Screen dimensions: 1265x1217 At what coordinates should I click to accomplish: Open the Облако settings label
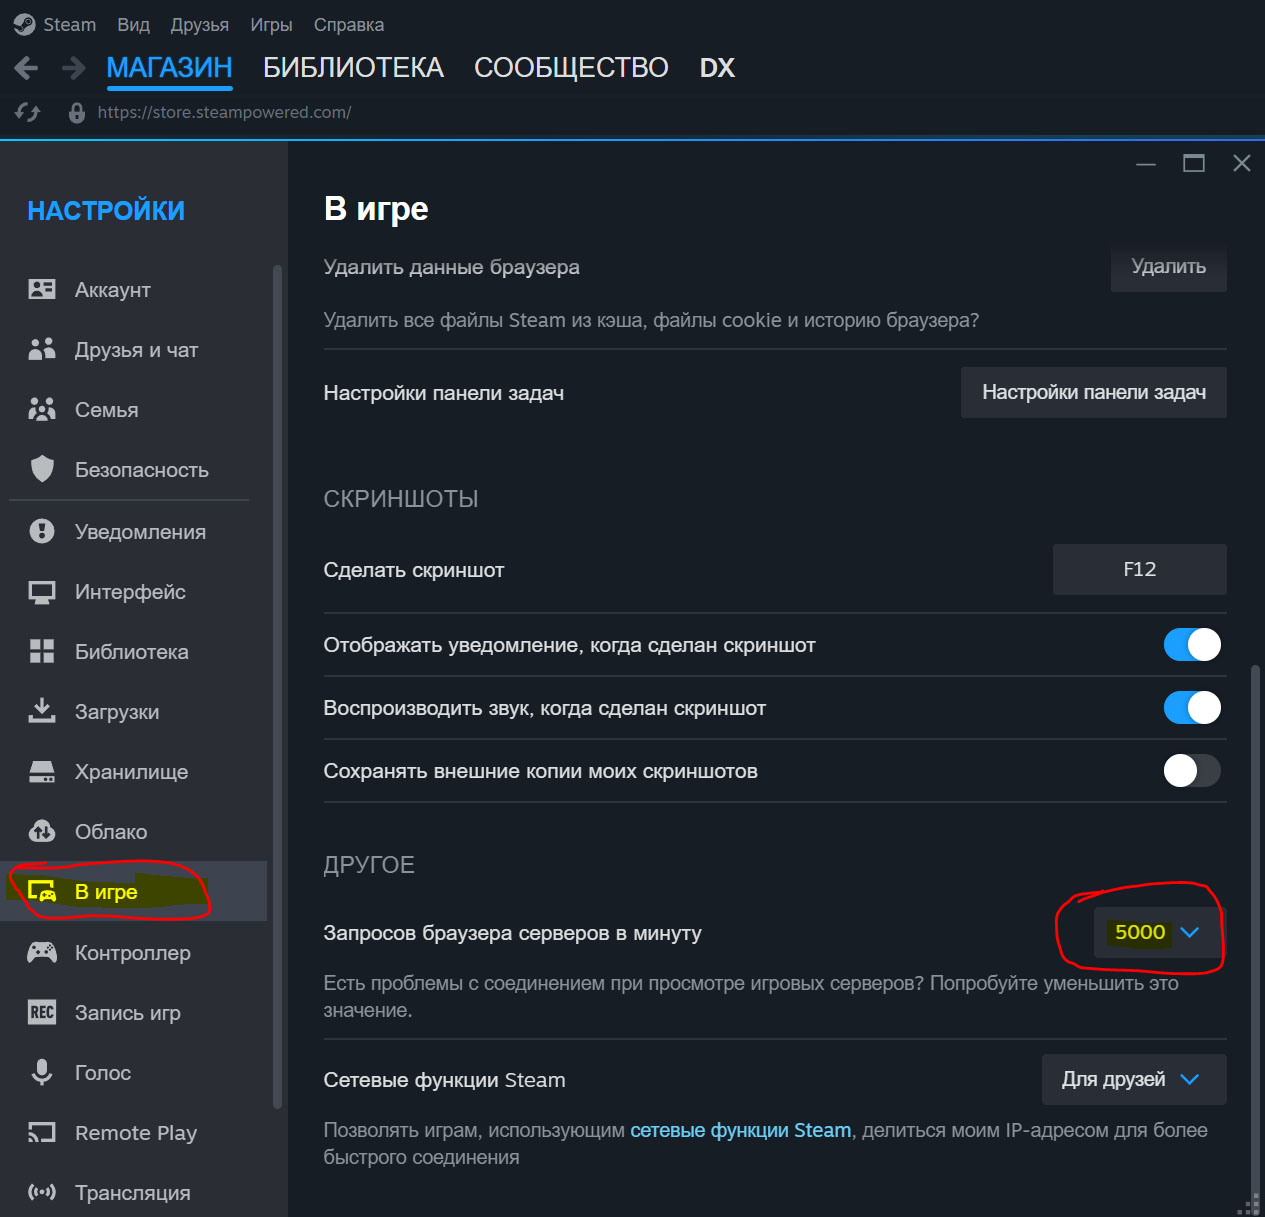click(111, 832)
